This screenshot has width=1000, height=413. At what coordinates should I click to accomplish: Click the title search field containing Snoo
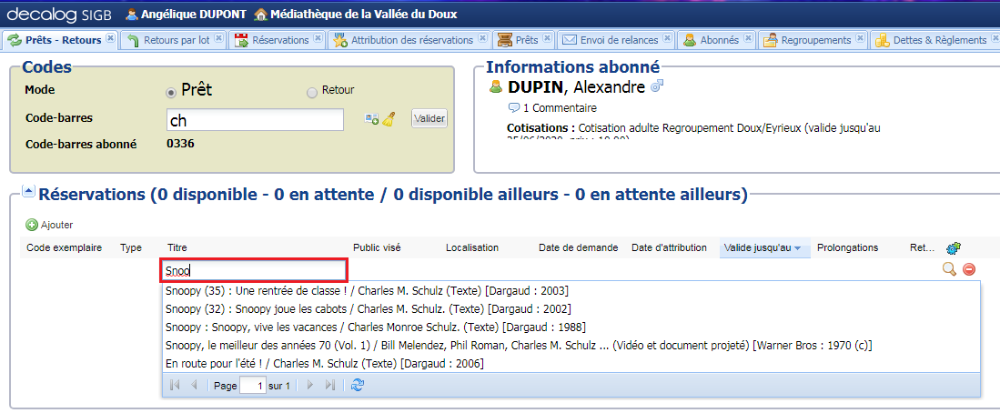tap(254, 270)
